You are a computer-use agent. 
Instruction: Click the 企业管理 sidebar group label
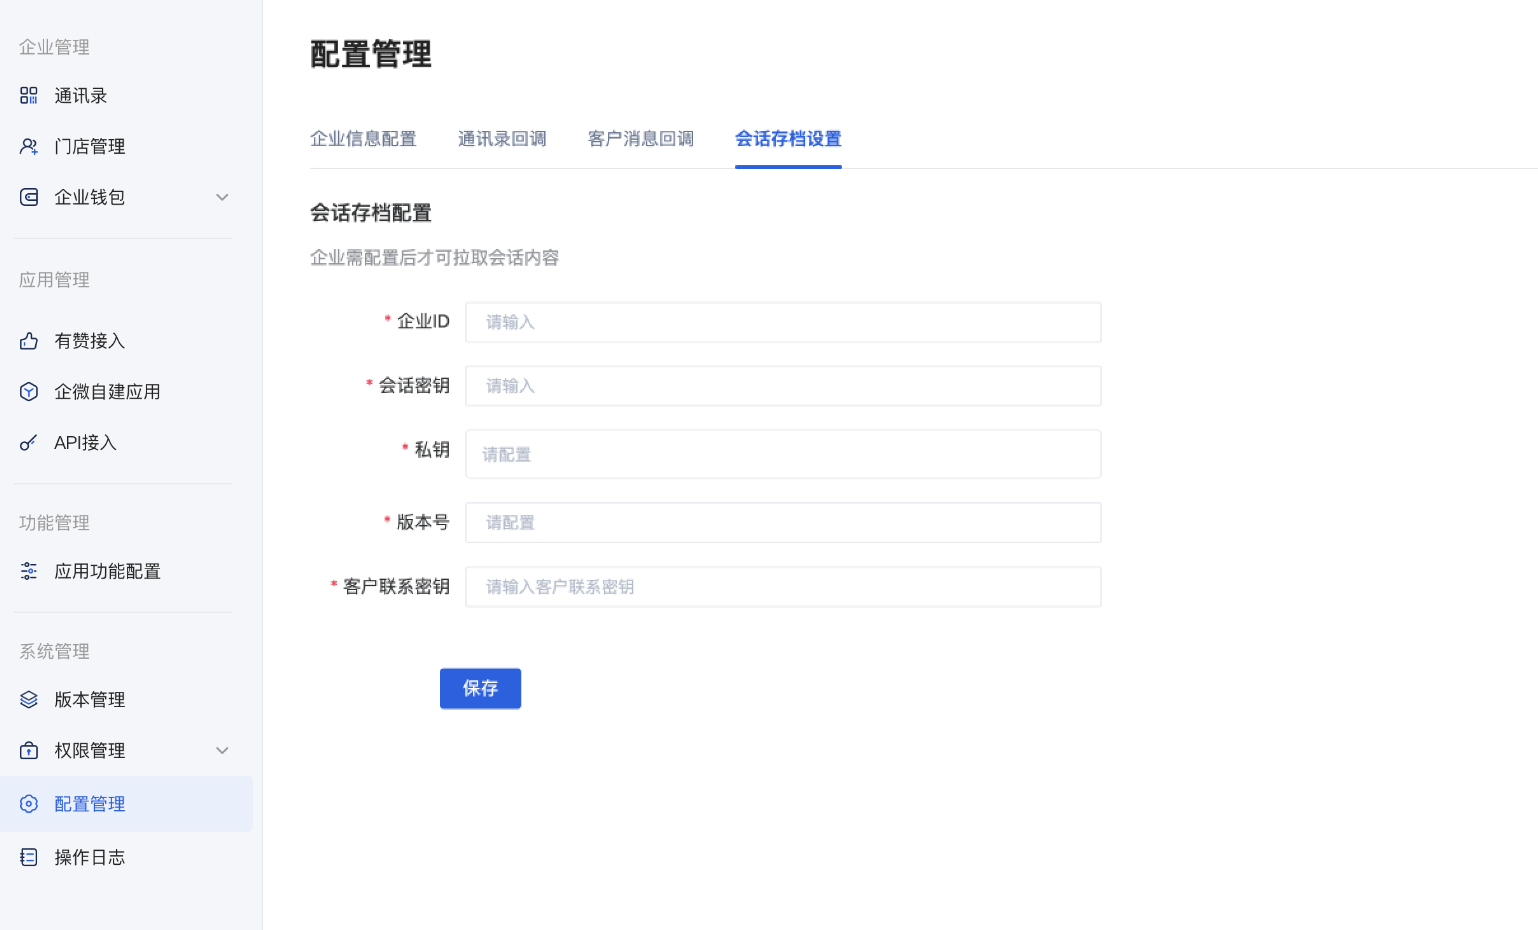[54, 47]
